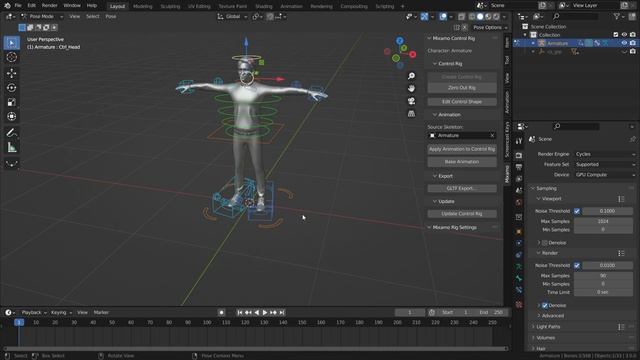Adjust viewport Max Samples 1024 field
The image size is (640, 360).
coord(603,221)
